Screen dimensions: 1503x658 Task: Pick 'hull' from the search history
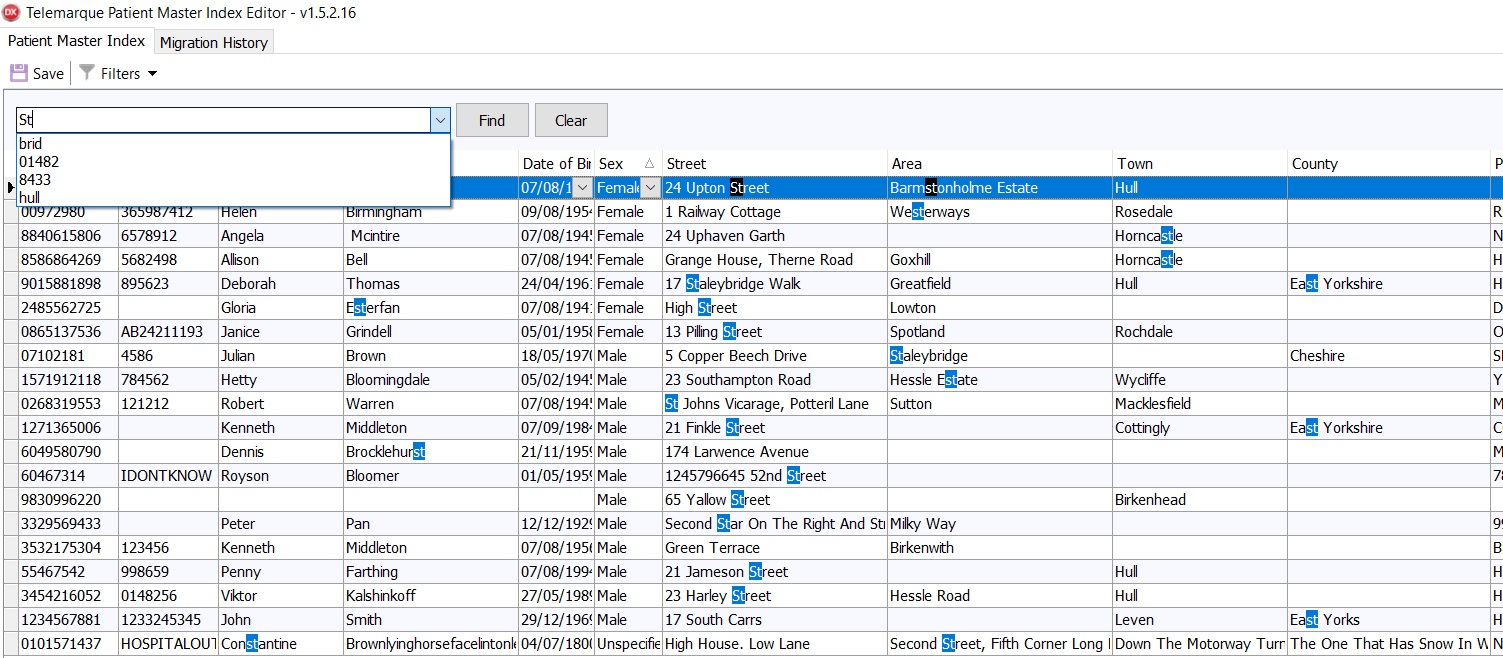click(30, 198)
